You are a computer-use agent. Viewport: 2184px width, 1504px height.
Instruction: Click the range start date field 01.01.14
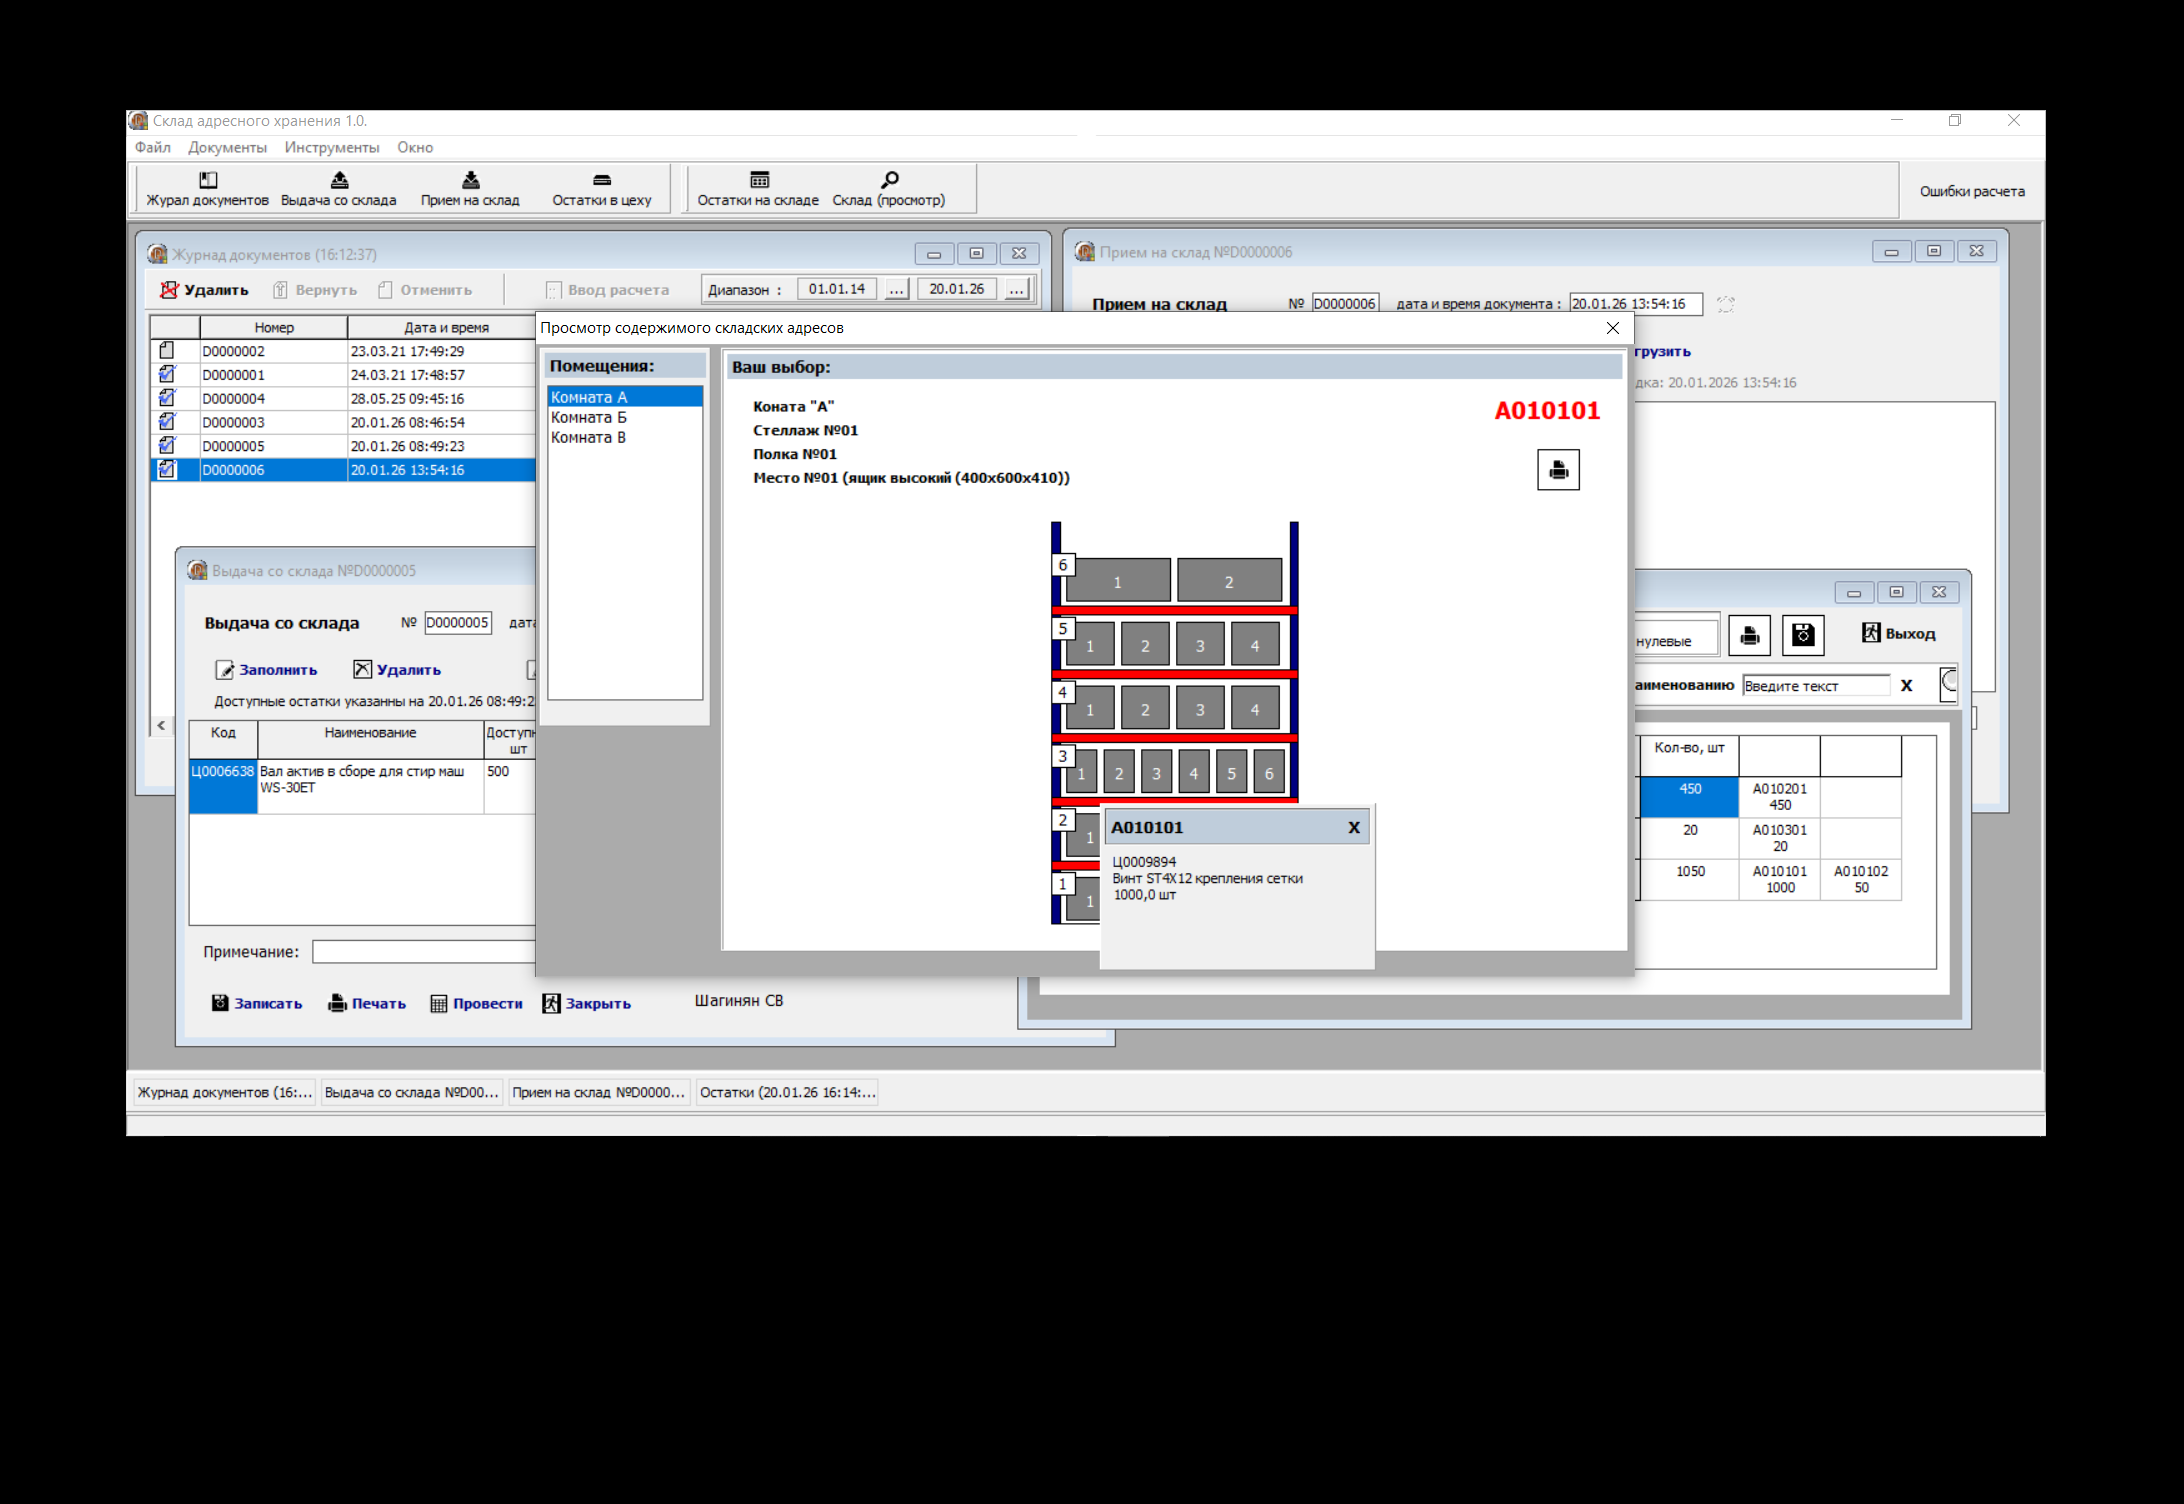(x=837, y=289)
